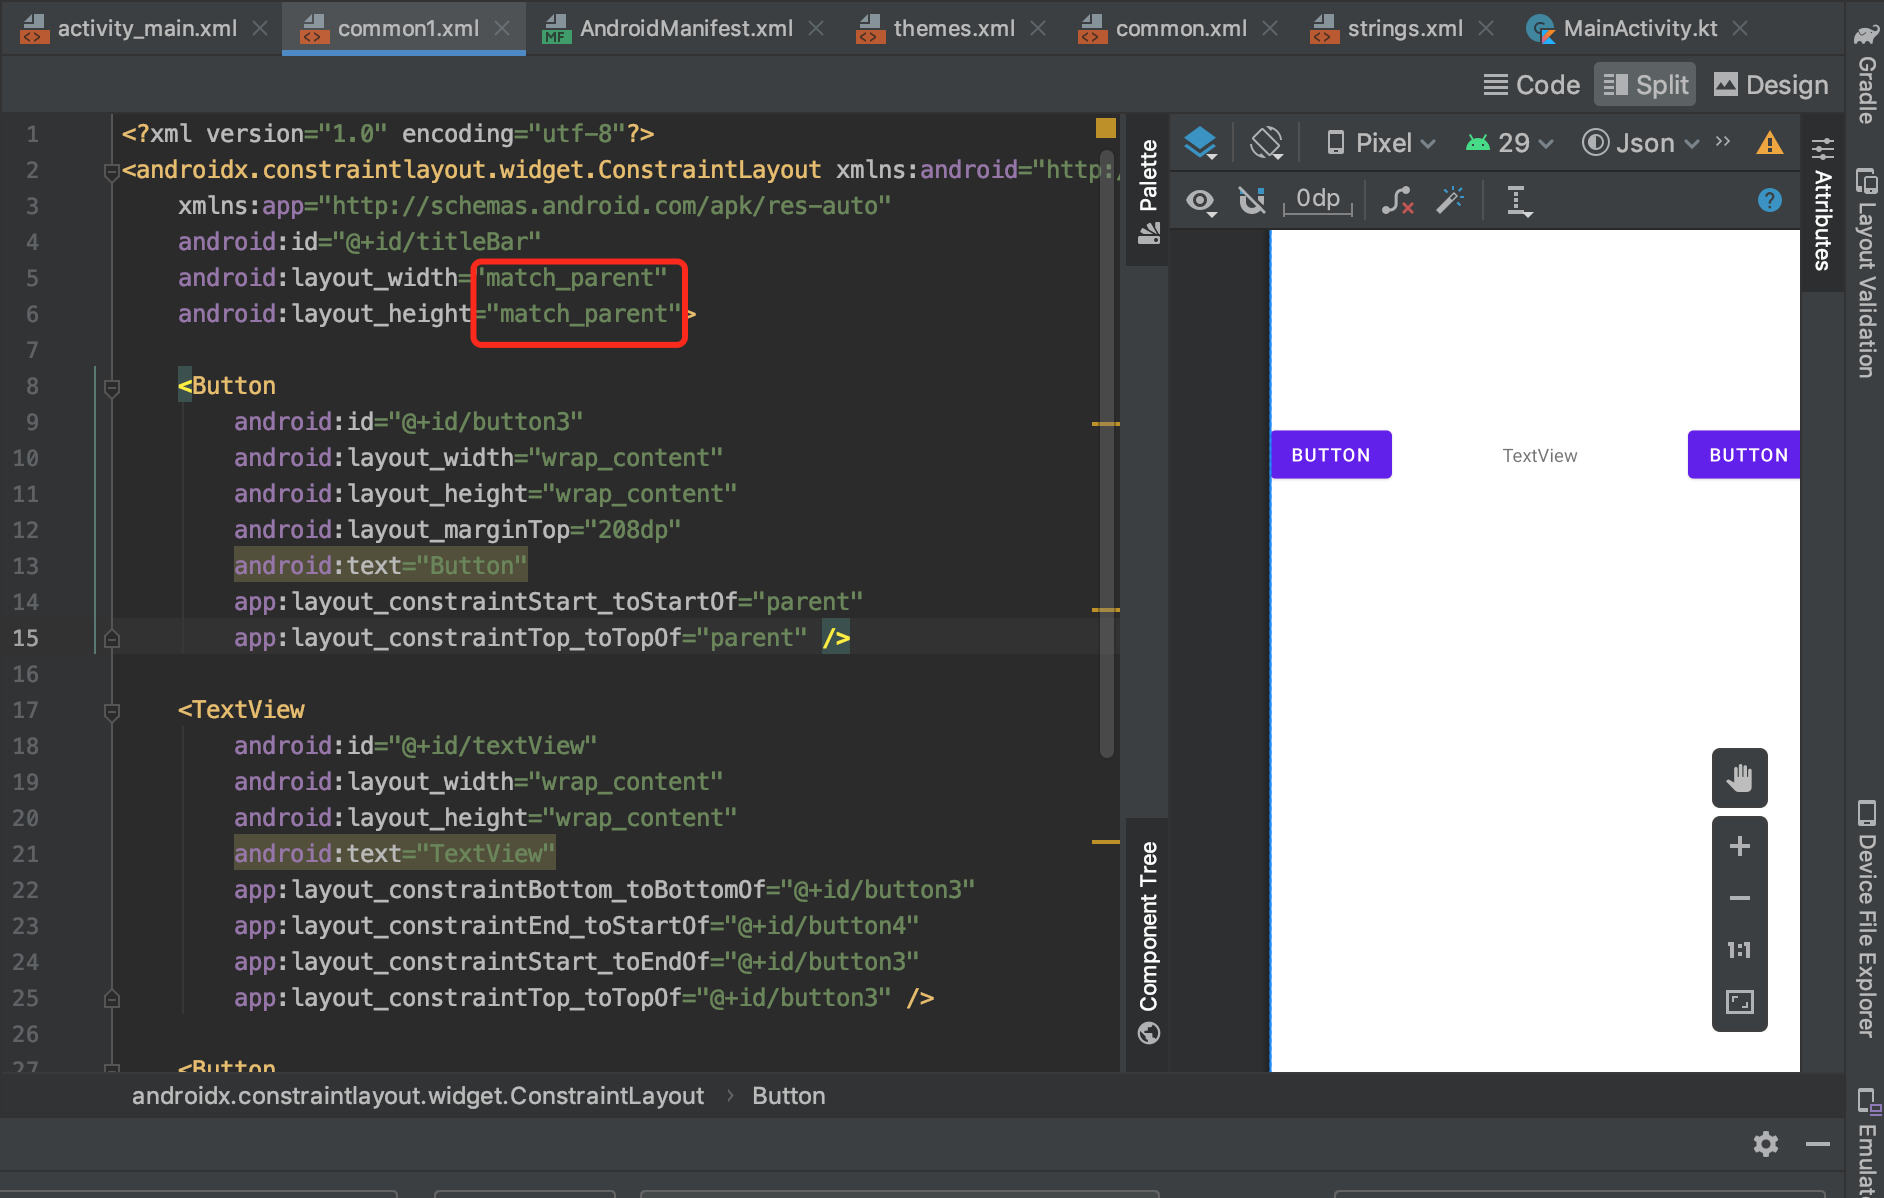The width and height of the screenshot is (1884, 1198).
Task: Click the yellow inspection indicator square
Action: (1106, 128)
